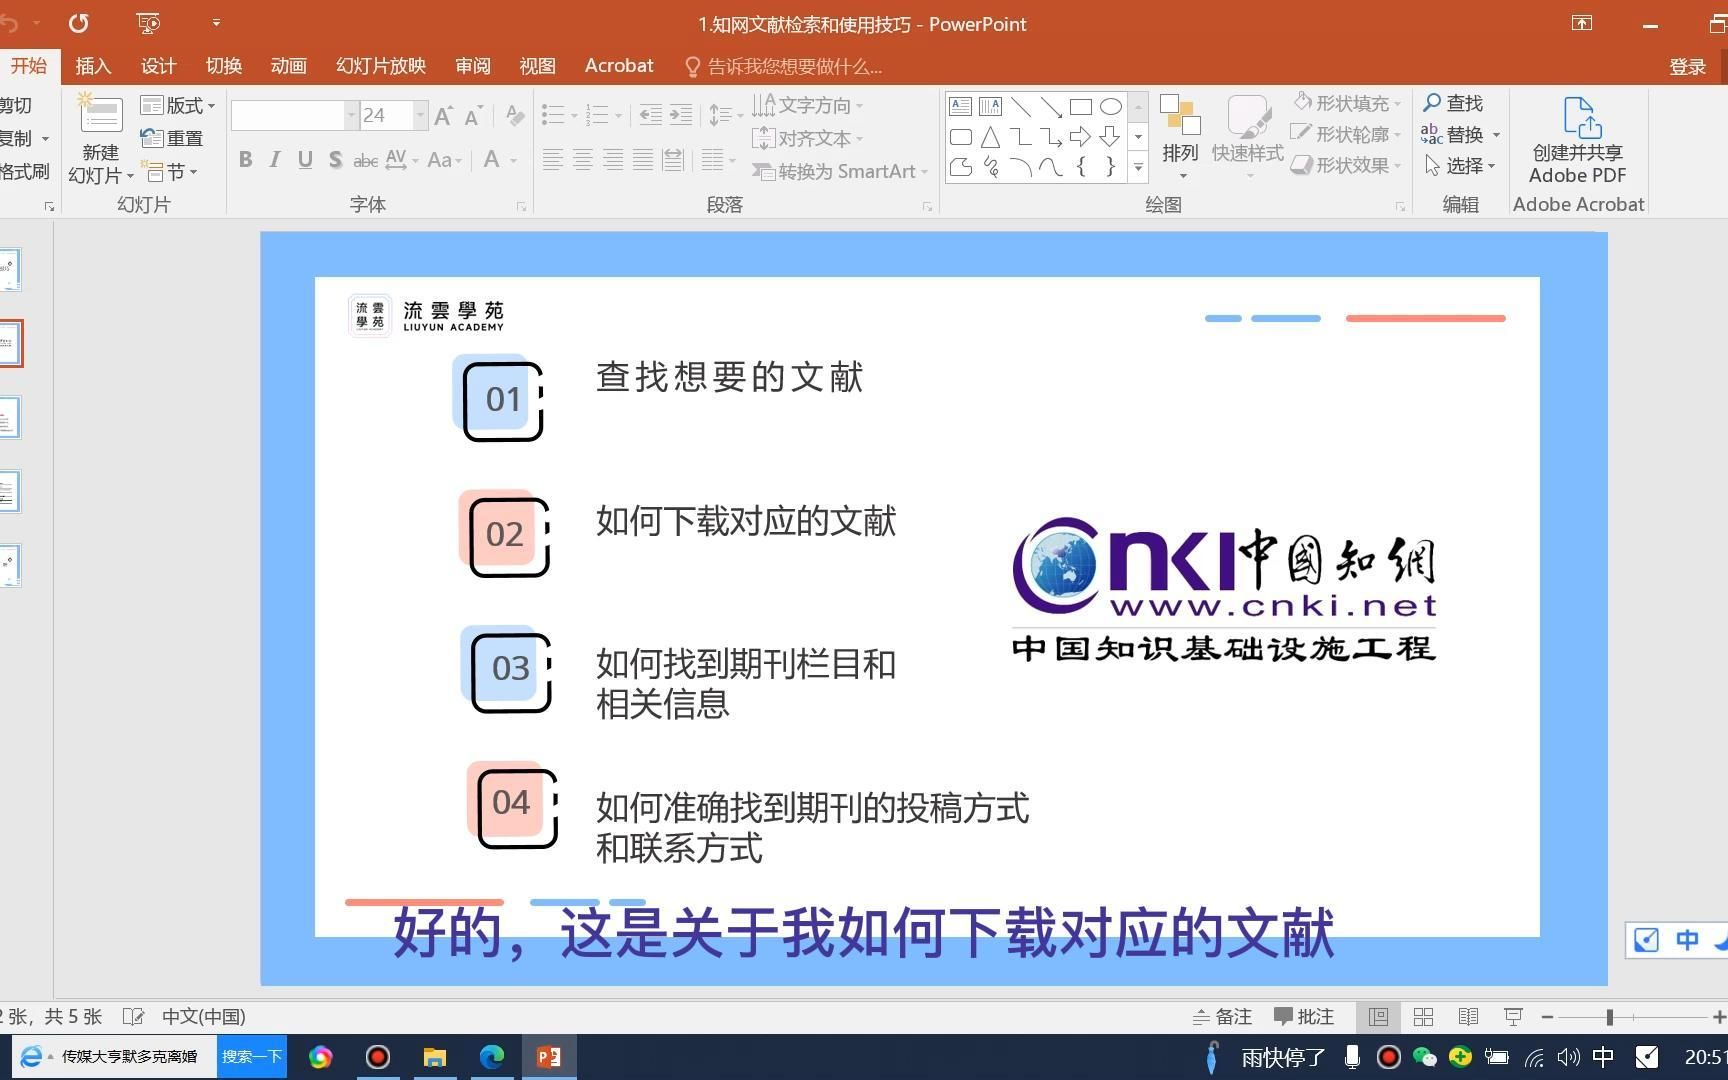Click 新建幻灯片 new slide button
The image size is (1728, 1080).
point(101,140)
